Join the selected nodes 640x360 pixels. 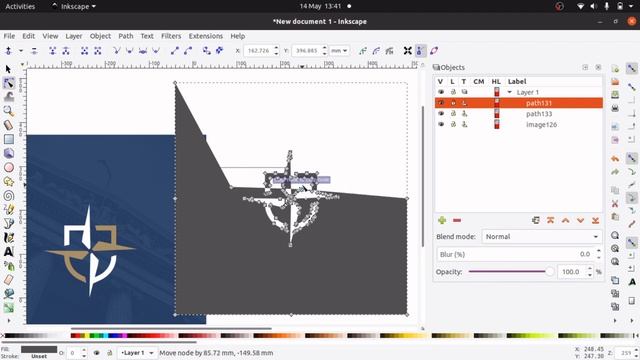click(x=52, y=51)
